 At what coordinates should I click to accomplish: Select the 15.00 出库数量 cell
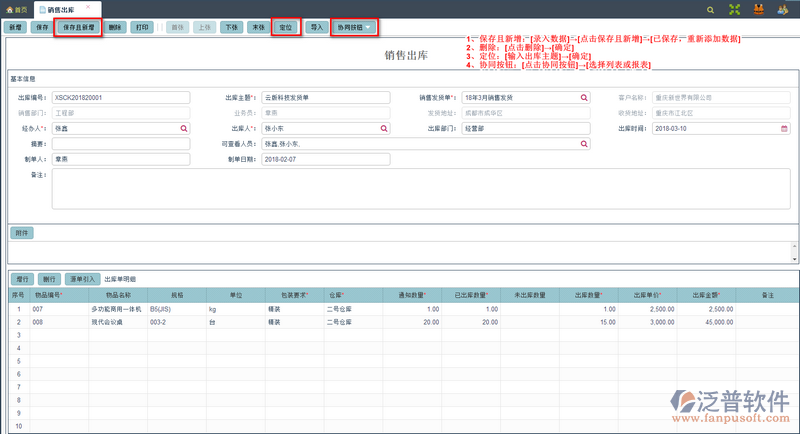(589, 322)
